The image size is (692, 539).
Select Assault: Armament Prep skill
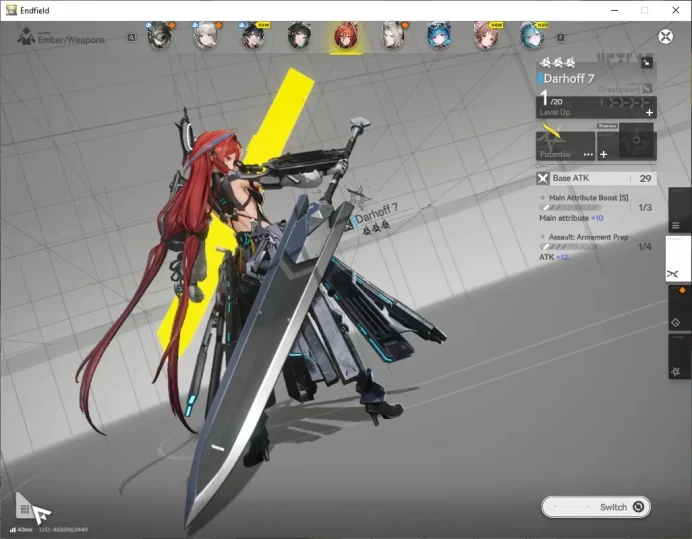[588, 237]
